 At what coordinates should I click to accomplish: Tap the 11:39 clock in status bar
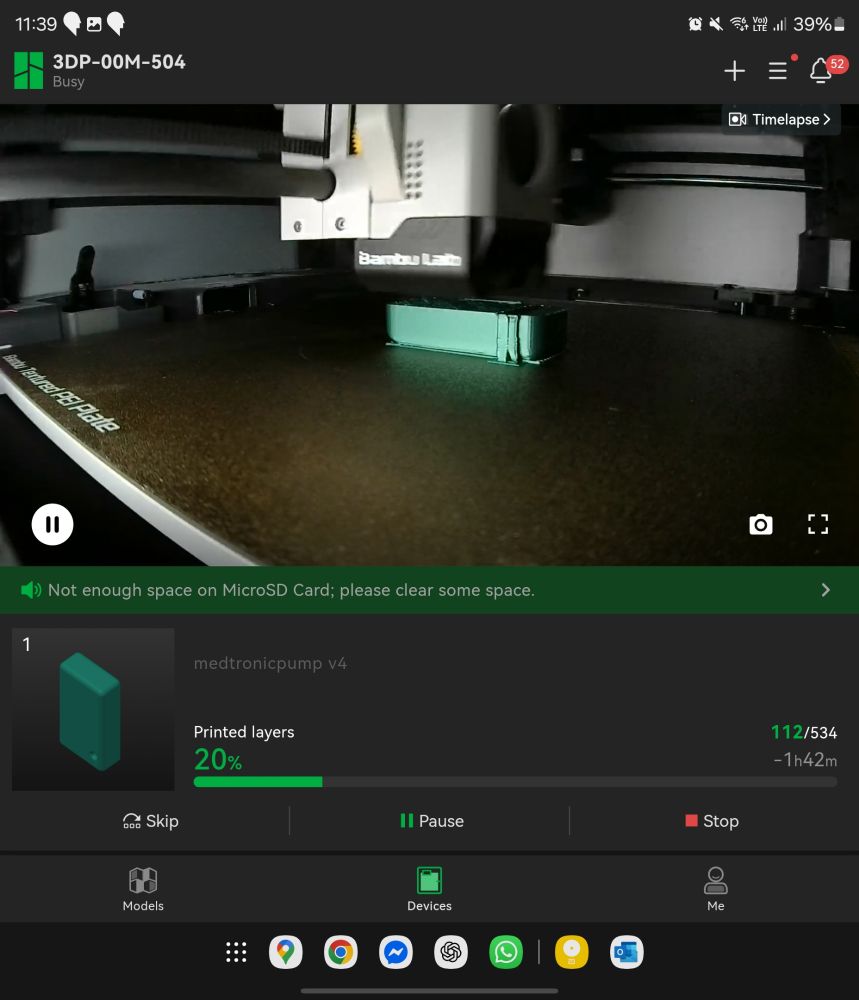coord(36,24)
